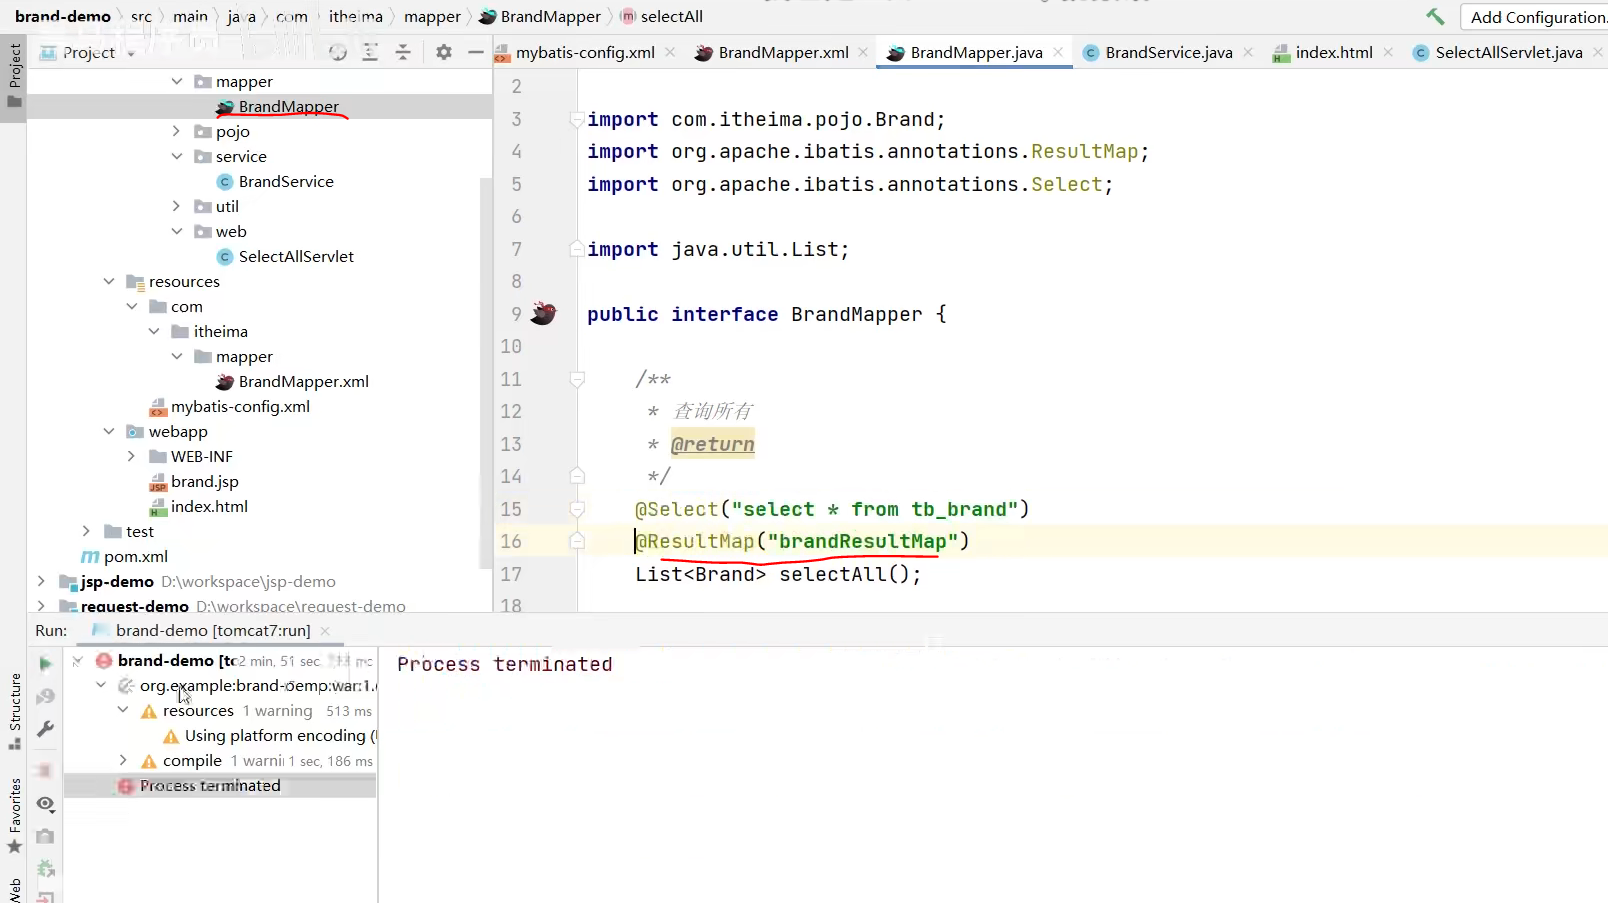The height and width of the screenshot is (903, 1608).
Task: Open Project panel settings gear
Action: [x=444, y=52]
